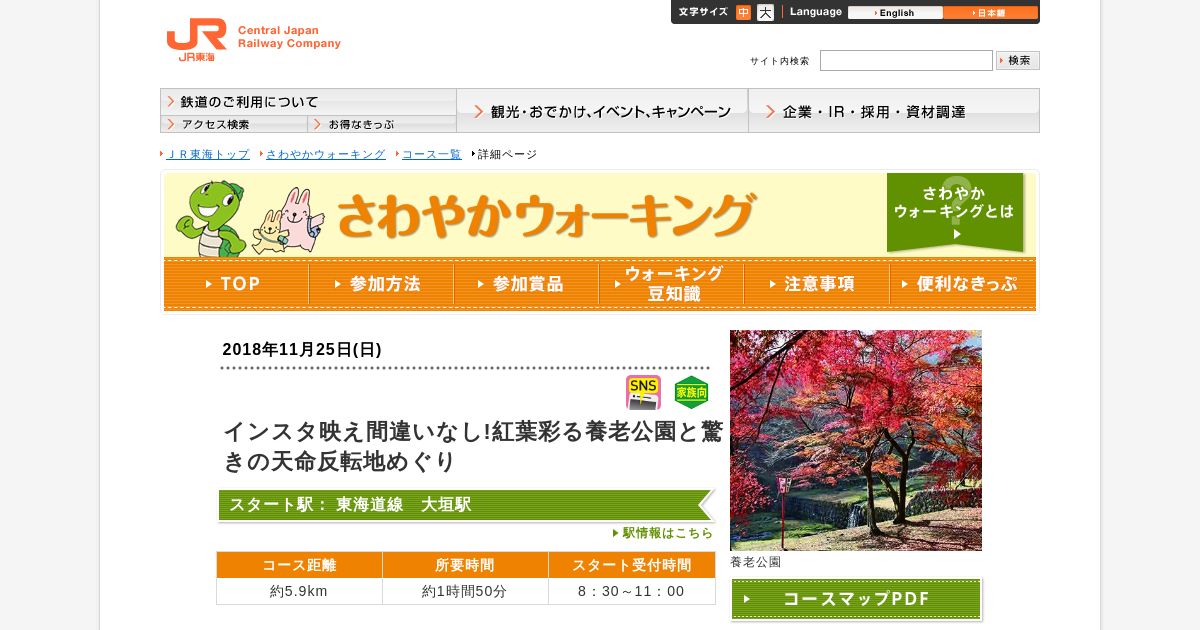This screenshot has width=1200, height=630.
Task: Select medium text size 中
Action: pos(743,12)
